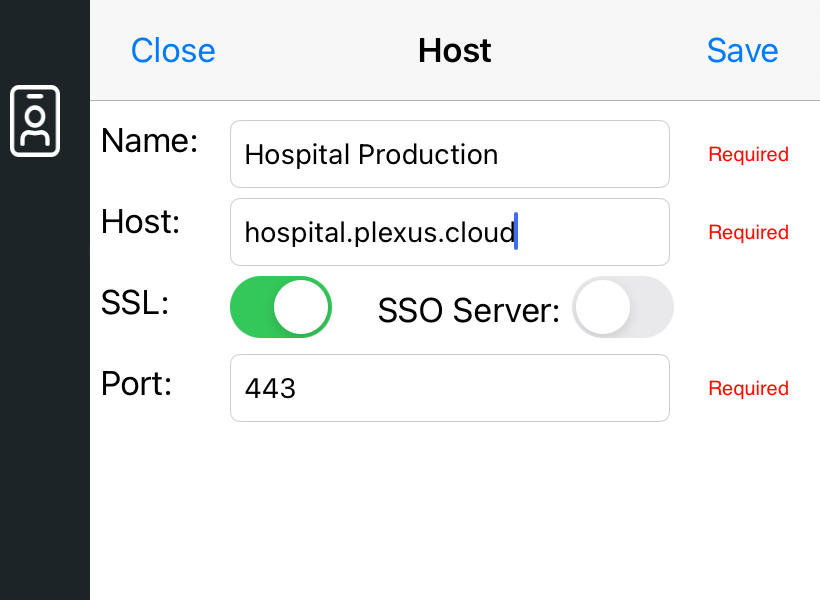Click the Required note beside Port
Viewport: 820px width, 600px height.
click(748, 388)
